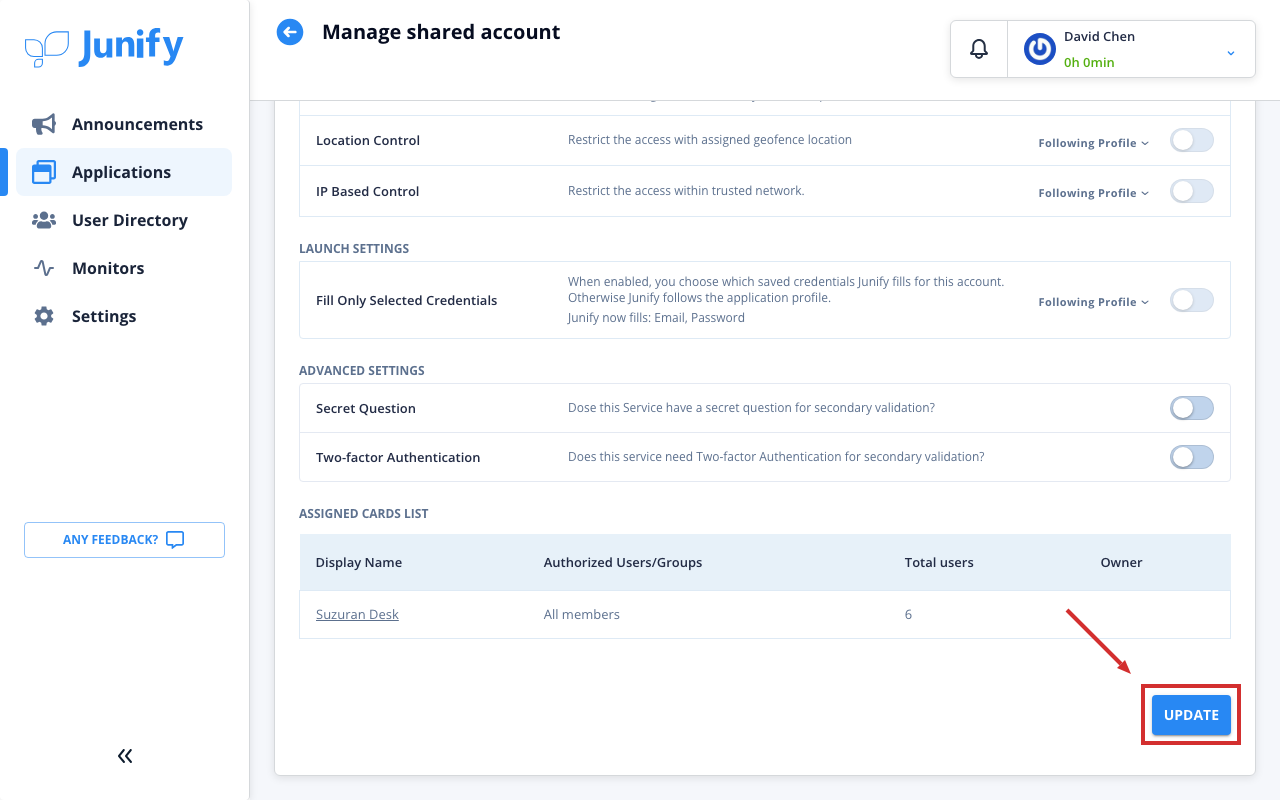Click the 0h 0min timer text
The image size is (1280, 800).
click(x=1089, y=62)
